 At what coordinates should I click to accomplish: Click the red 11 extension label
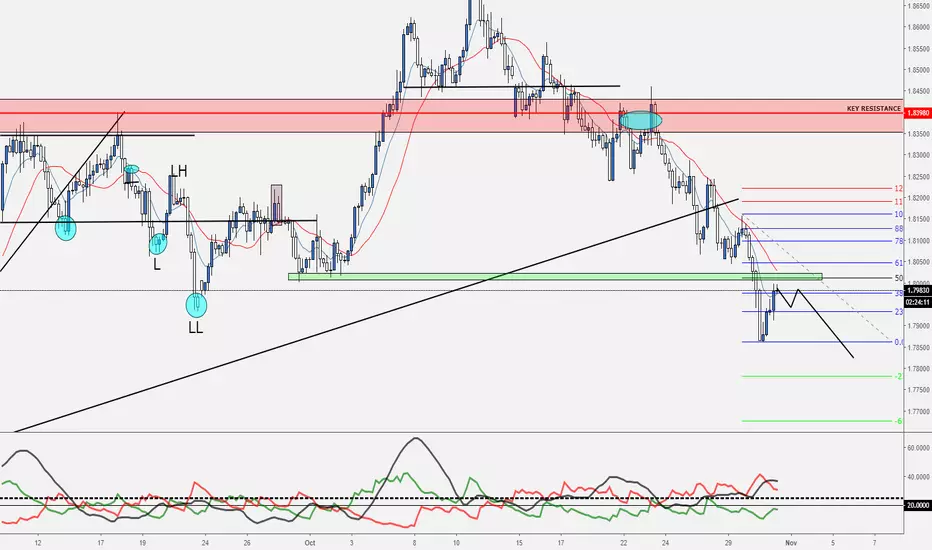899,202
